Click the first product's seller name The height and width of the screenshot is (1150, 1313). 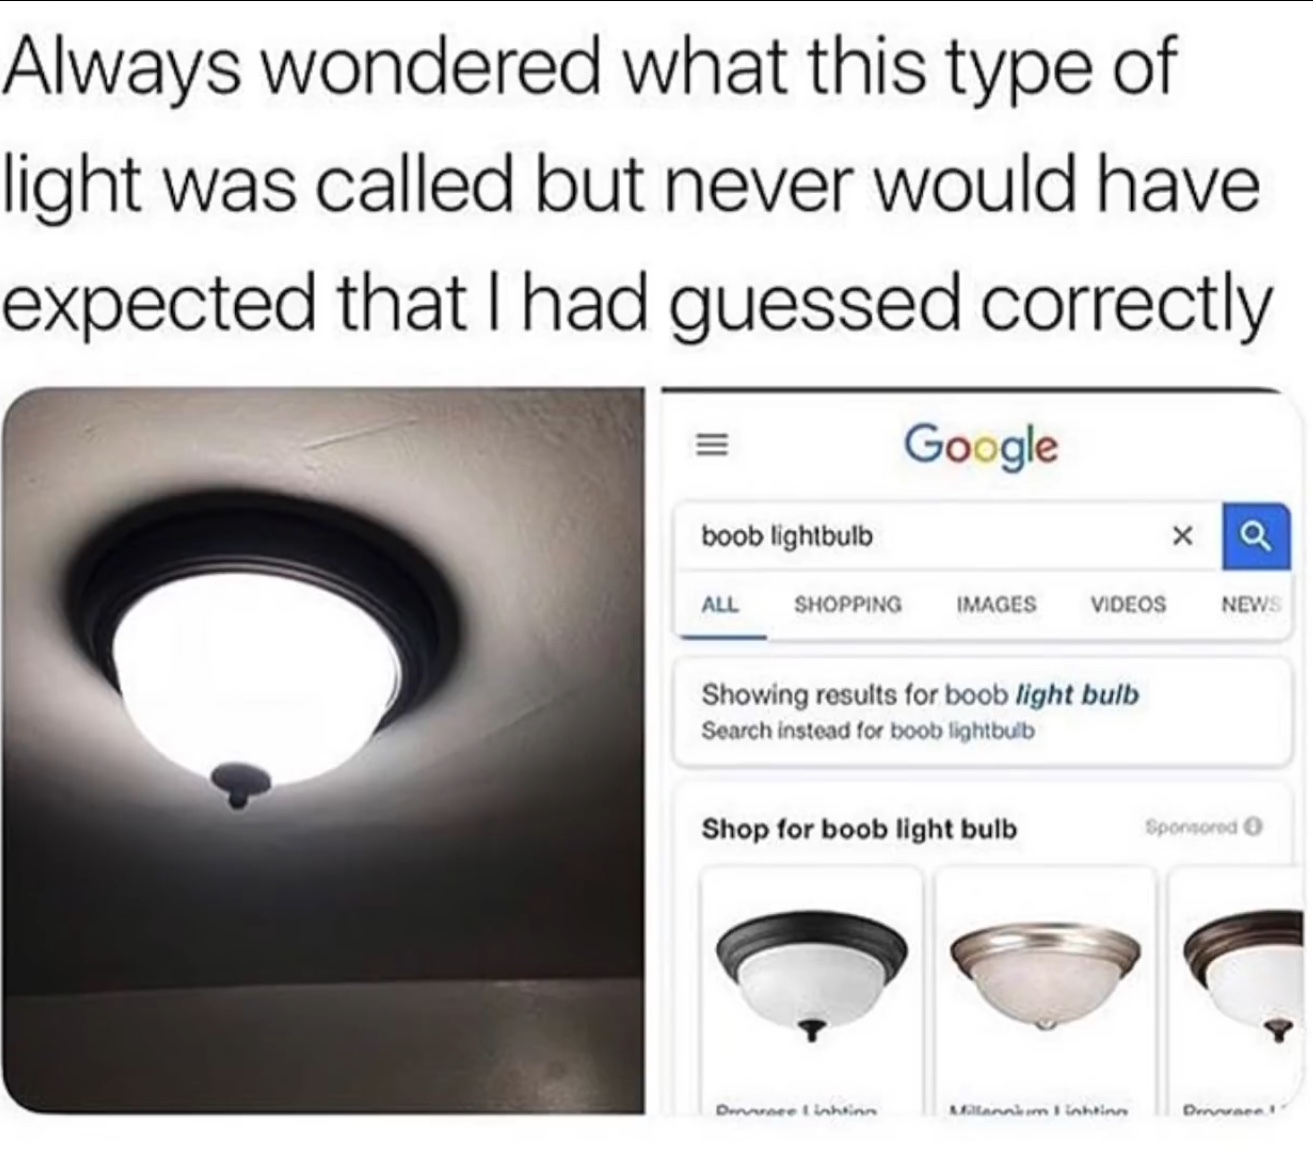pos(795,1109)
